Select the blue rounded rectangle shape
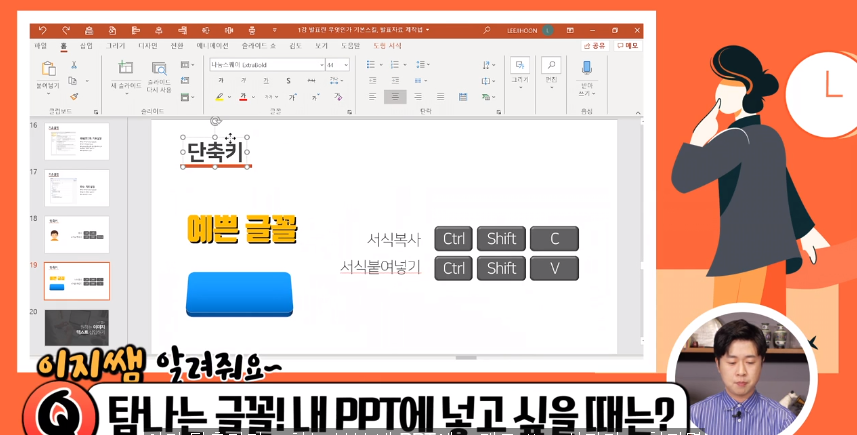Screen dimensions: 857x435 click(239, 294)
